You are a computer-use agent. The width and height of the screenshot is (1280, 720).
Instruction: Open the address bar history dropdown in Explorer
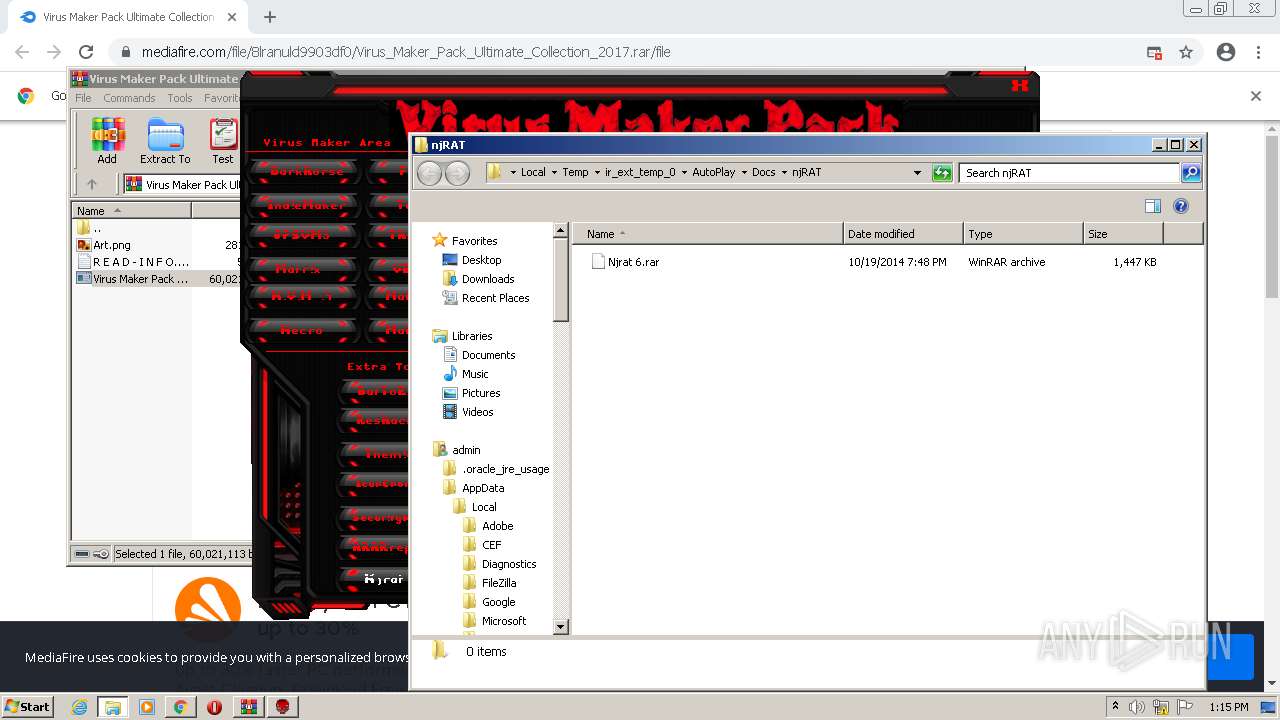(x=917, y=173)
